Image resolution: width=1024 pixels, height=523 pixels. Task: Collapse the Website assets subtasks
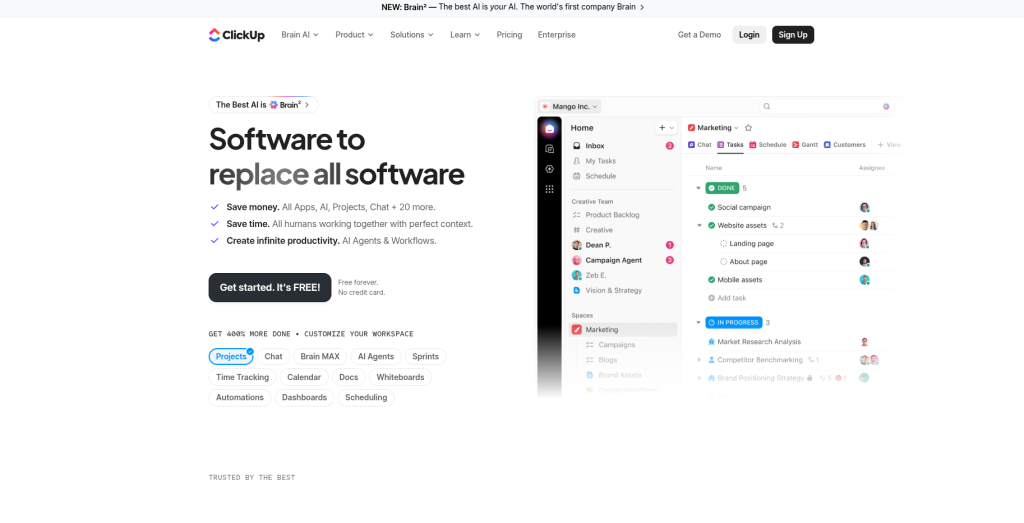pos(699,225)
